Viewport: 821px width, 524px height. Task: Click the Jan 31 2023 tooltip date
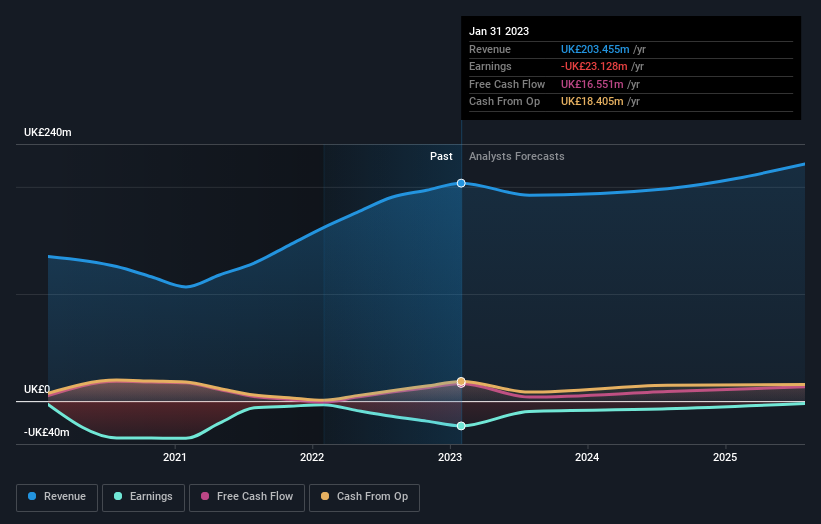click(499, 31)
